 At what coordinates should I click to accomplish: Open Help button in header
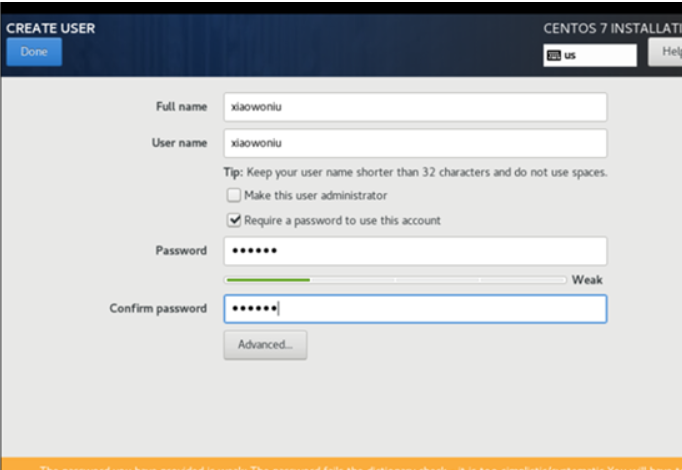[x=665, y=52]
